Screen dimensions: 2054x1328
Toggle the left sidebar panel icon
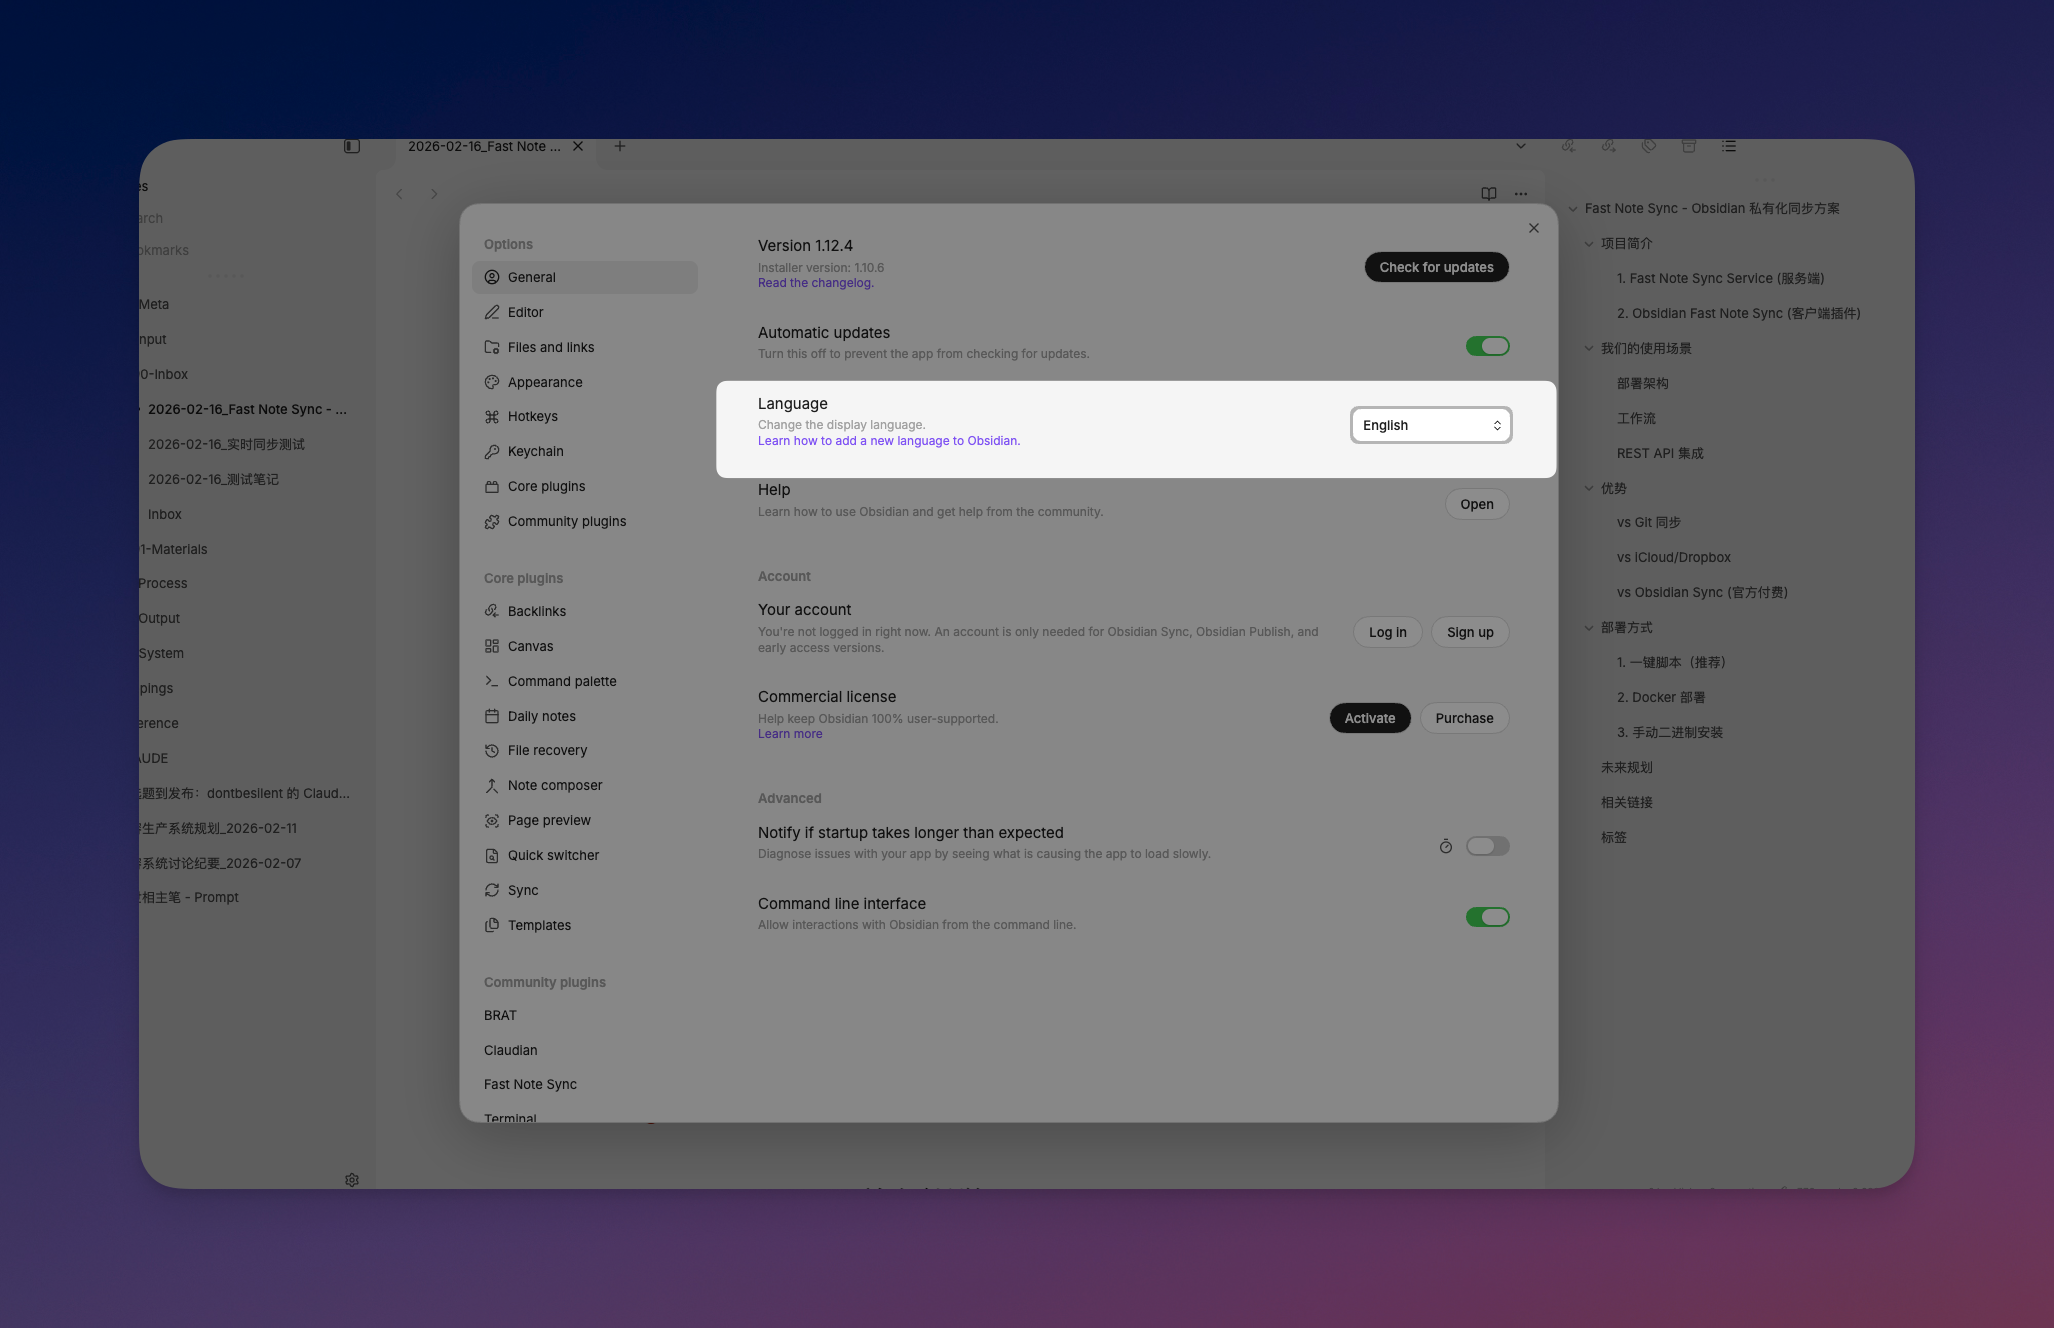point(352,146)
